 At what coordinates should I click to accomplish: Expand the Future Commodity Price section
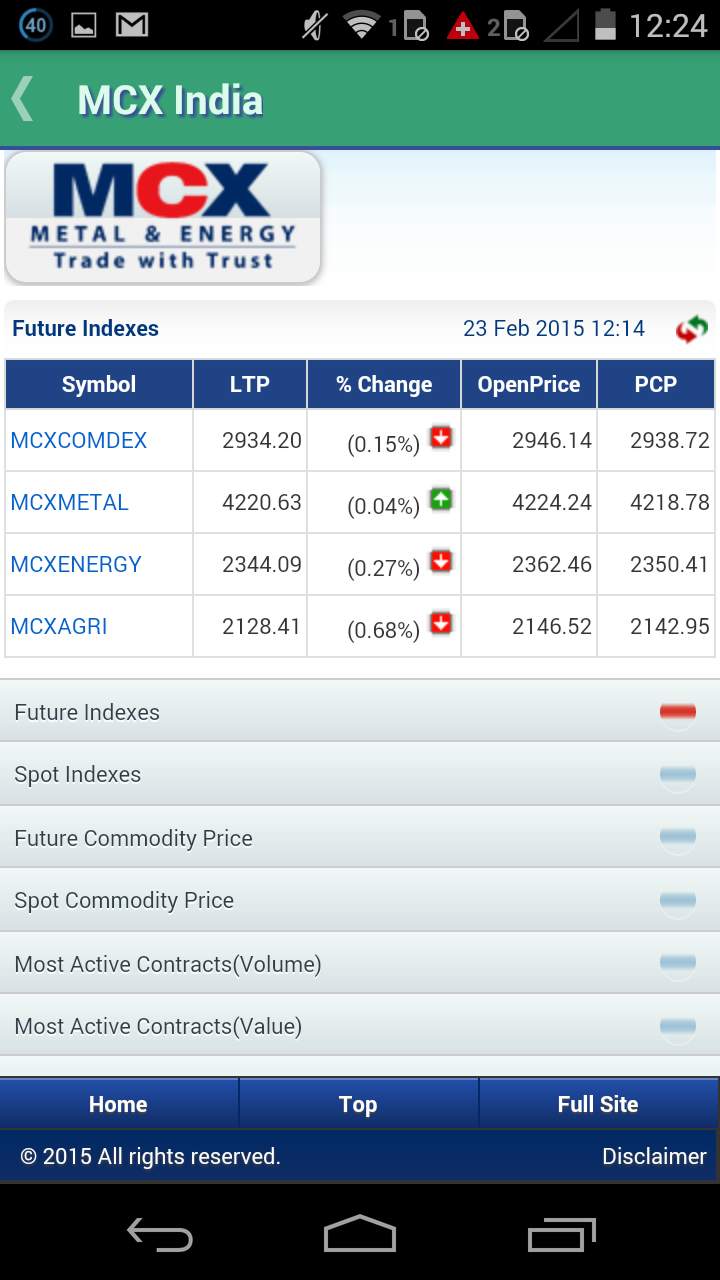point(677,838)
